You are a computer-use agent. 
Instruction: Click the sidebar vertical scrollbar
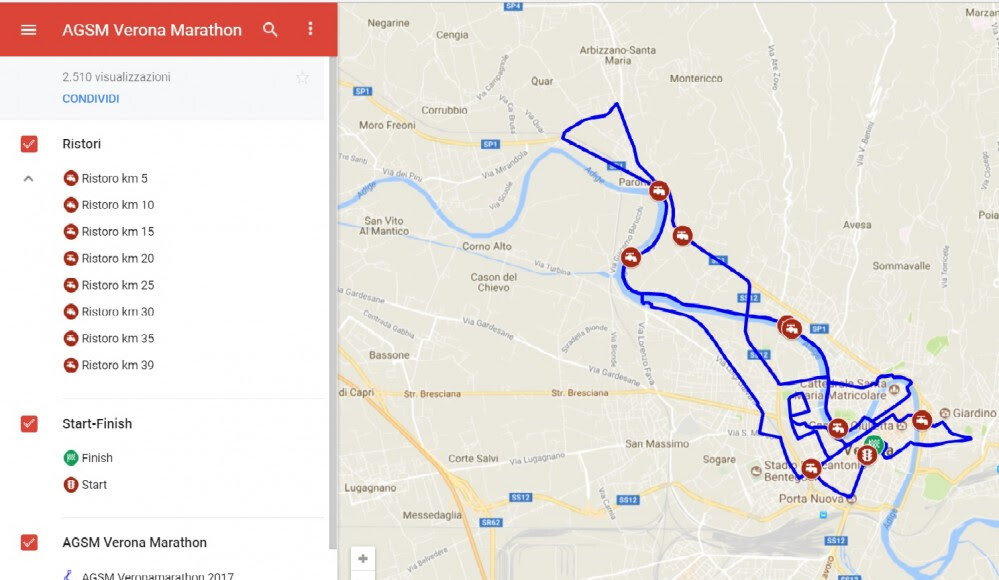(332, 303)
